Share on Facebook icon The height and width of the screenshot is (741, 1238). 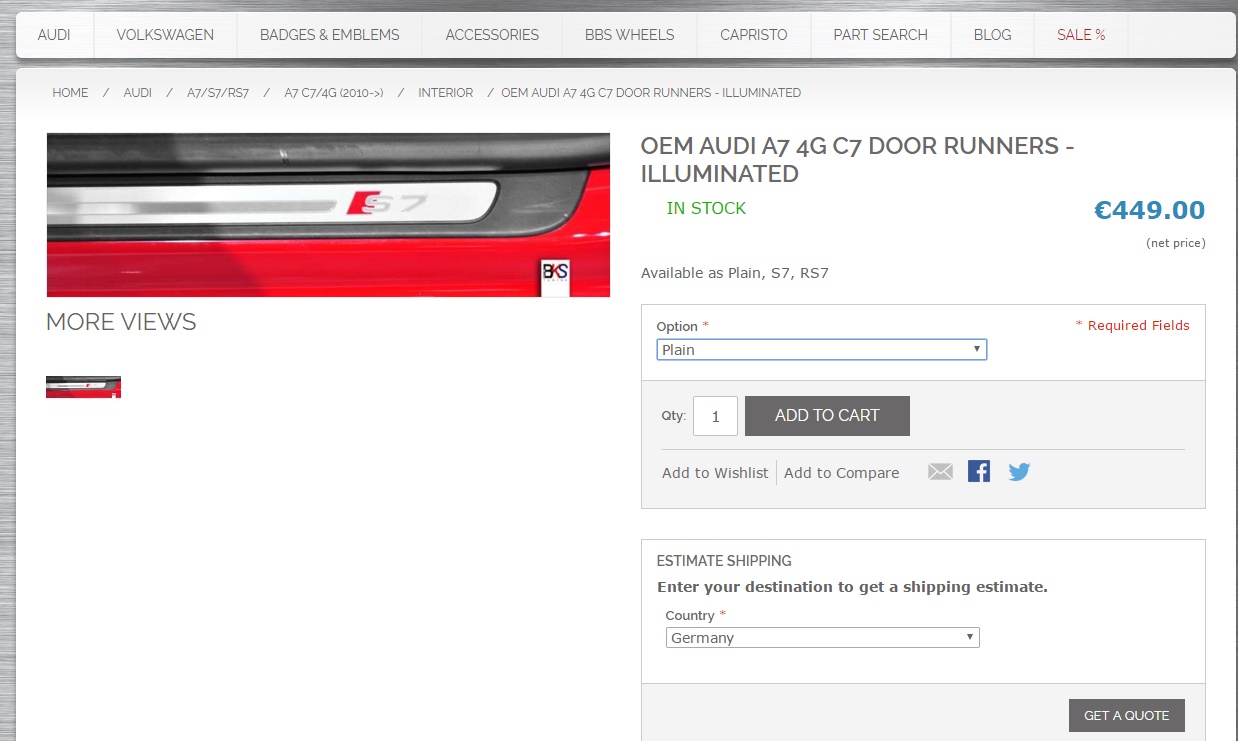pos(979,471)
